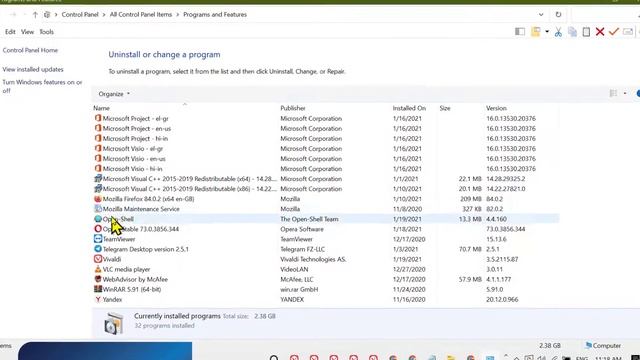The width and height of the screenshot is (640, 360).
Task: Expand chevron after All Control Panel Items
Action: pyautogui.click(x=178, y=15)
